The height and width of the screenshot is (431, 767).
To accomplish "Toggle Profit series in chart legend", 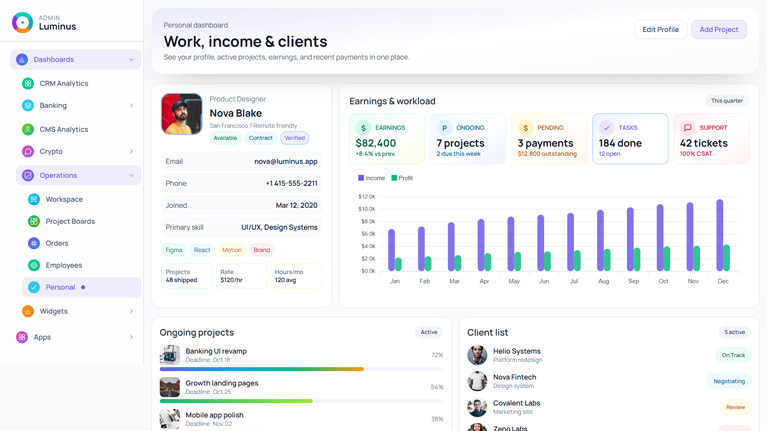I will coord(402,178).
